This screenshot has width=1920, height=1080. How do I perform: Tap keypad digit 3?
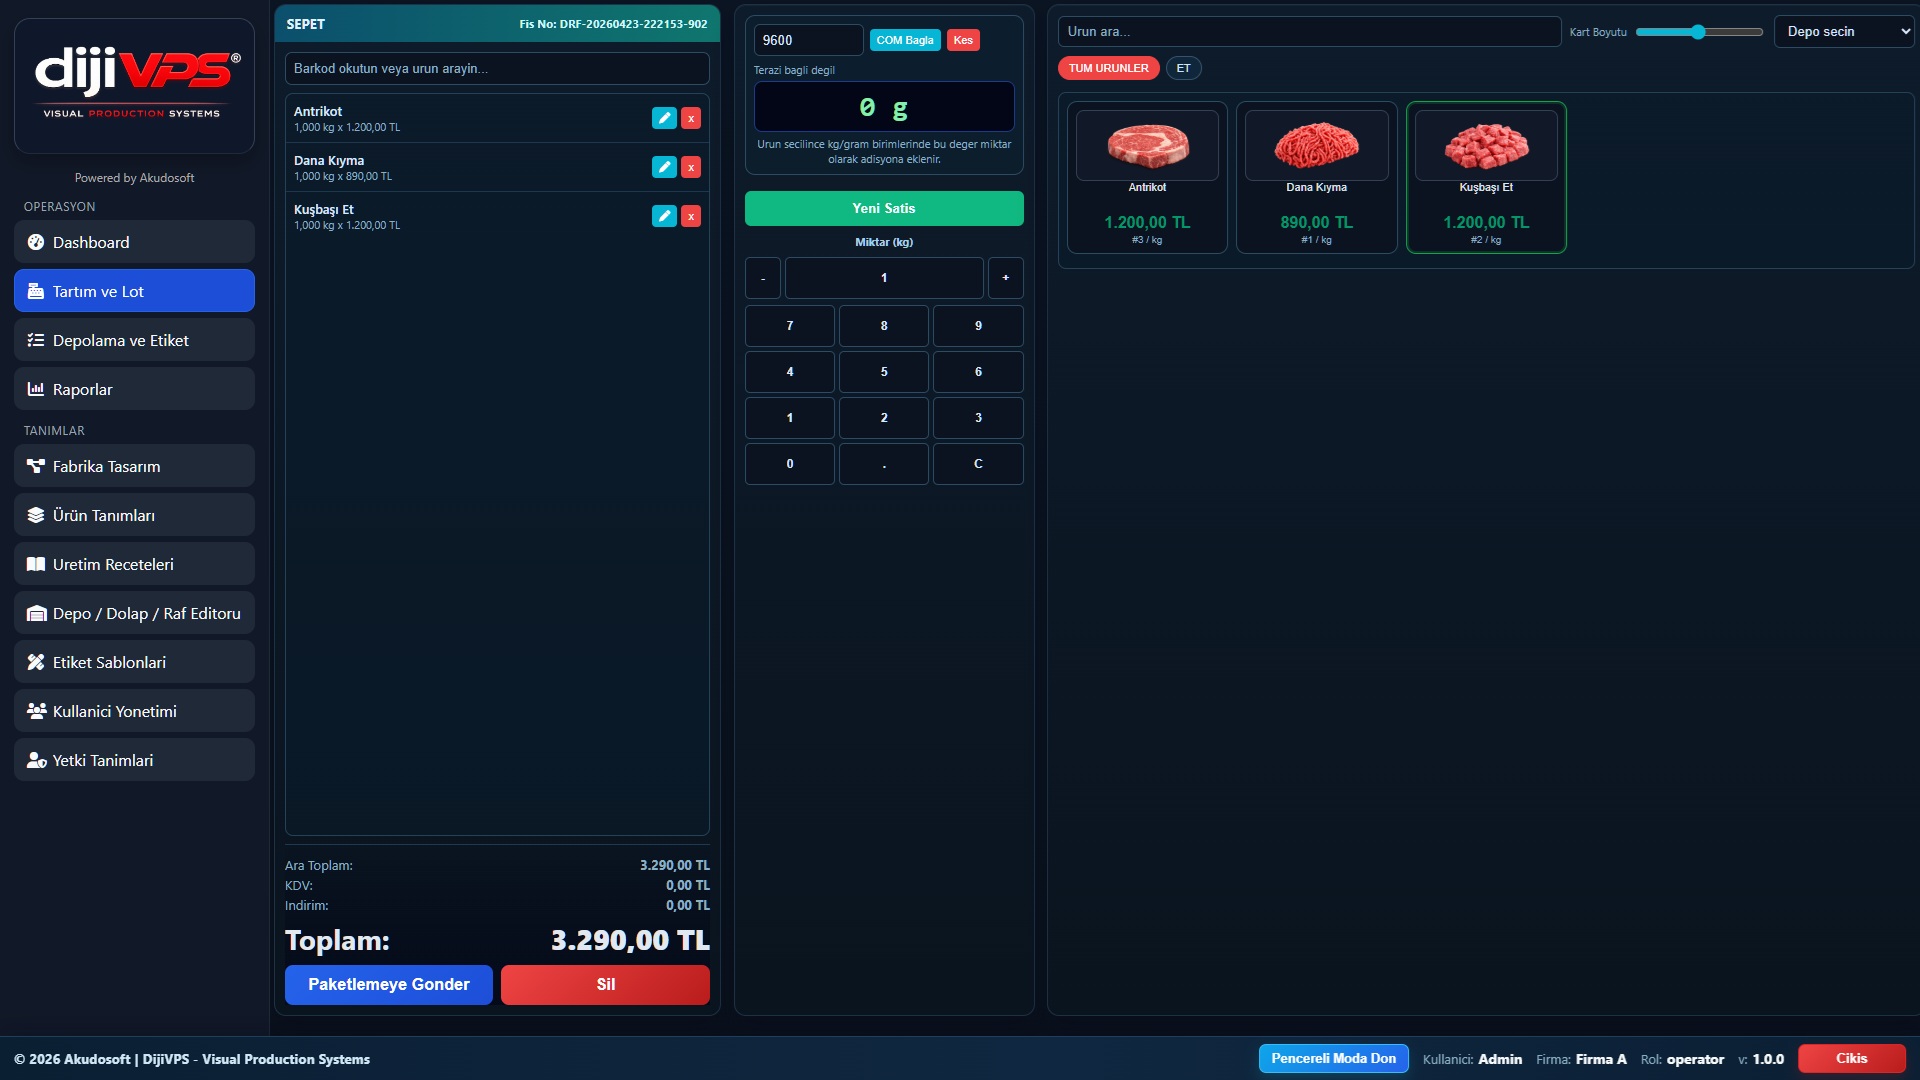(x=978, y=418)
